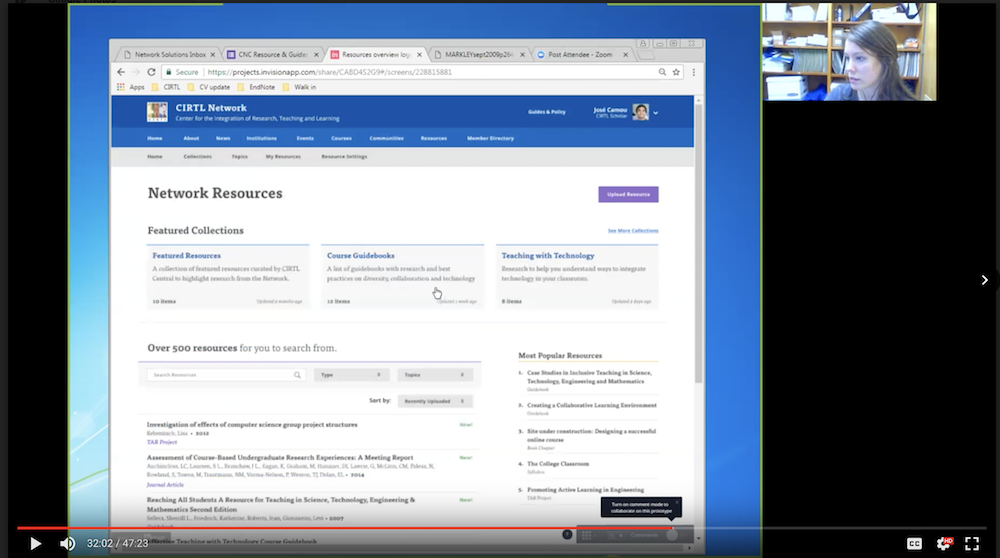This screenshot has height=558, width=1000.
Task: Expand José Camou user dropdown
Action: point(656,113)
